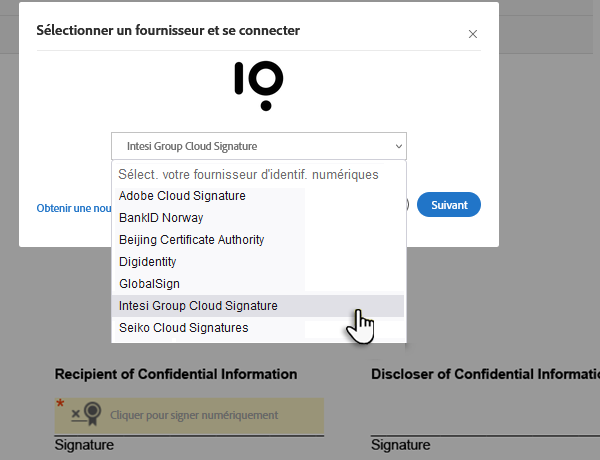Click the required-field red asterisk

pos(60,405)
